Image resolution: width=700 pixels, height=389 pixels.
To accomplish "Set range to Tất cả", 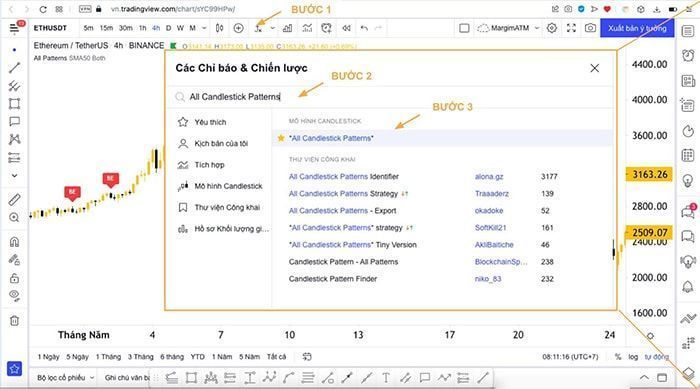I will point(276,357).
